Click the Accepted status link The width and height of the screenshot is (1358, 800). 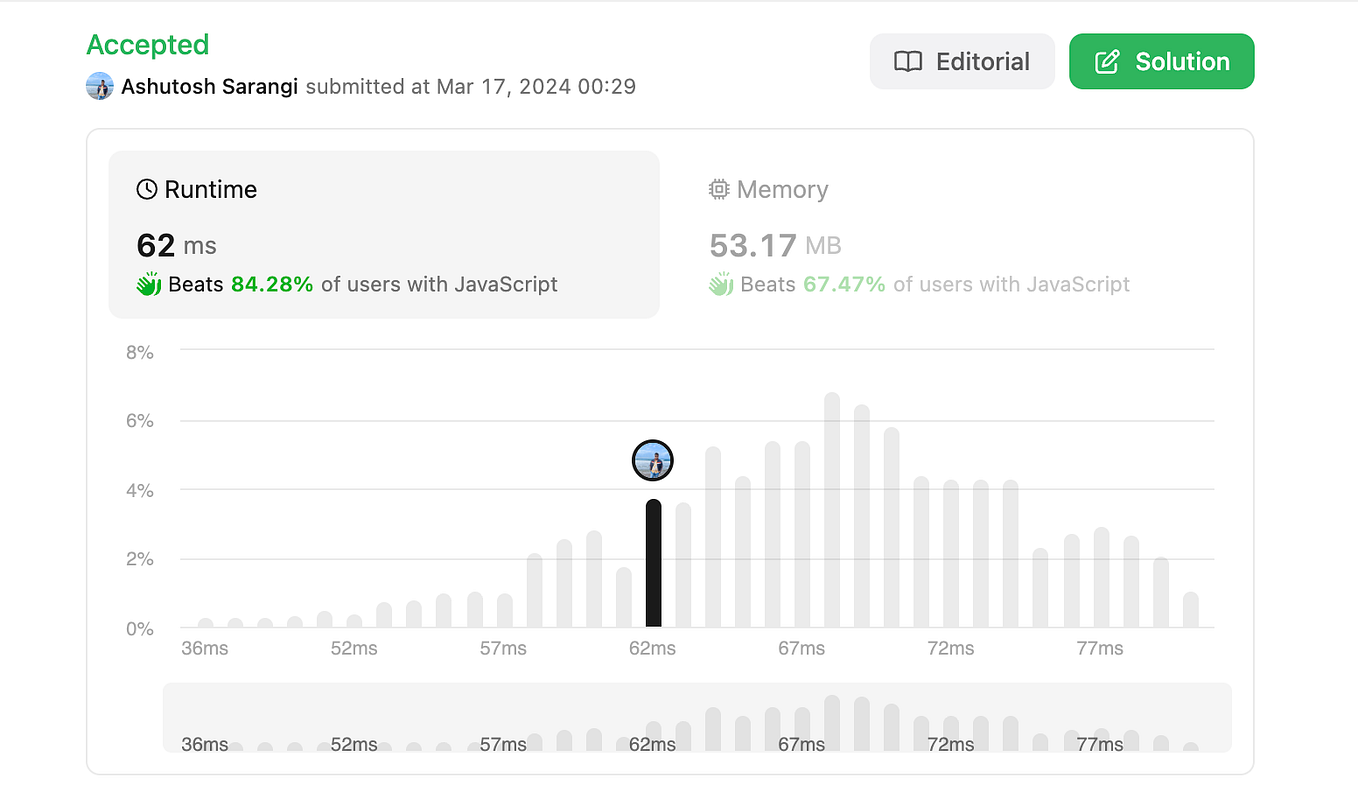click(x=147, y=44)
